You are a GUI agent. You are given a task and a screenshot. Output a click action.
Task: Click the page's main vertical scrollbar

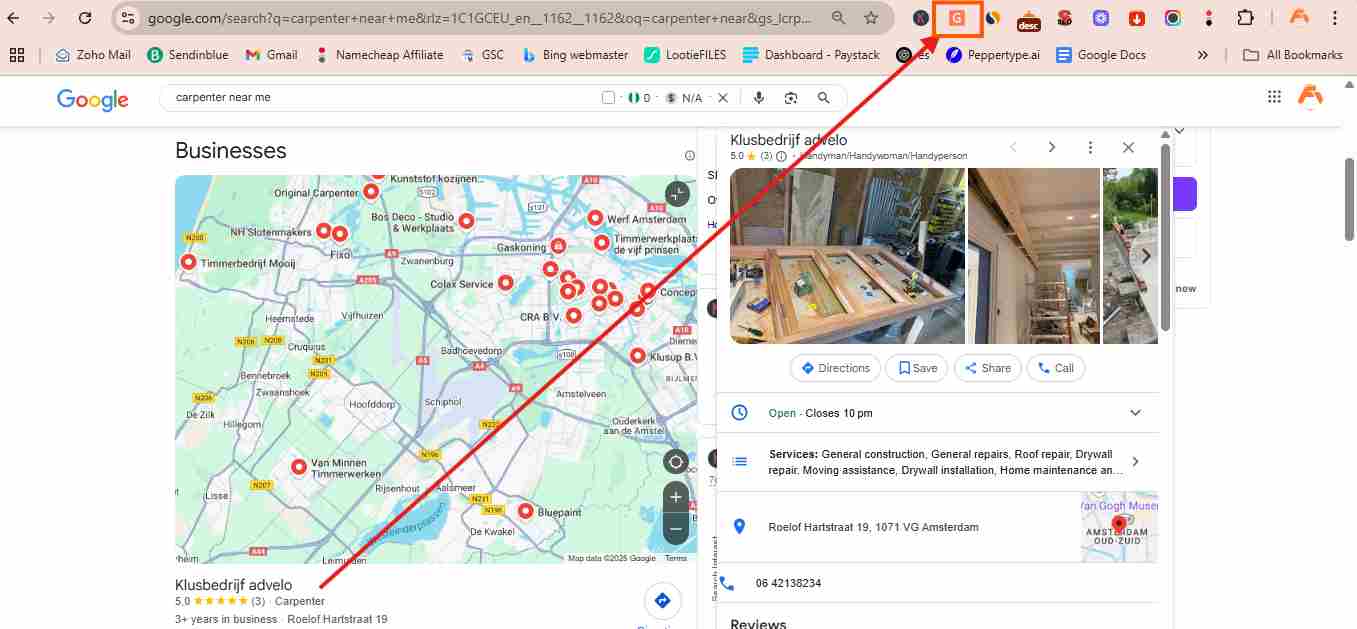[x=1349, y=199]
